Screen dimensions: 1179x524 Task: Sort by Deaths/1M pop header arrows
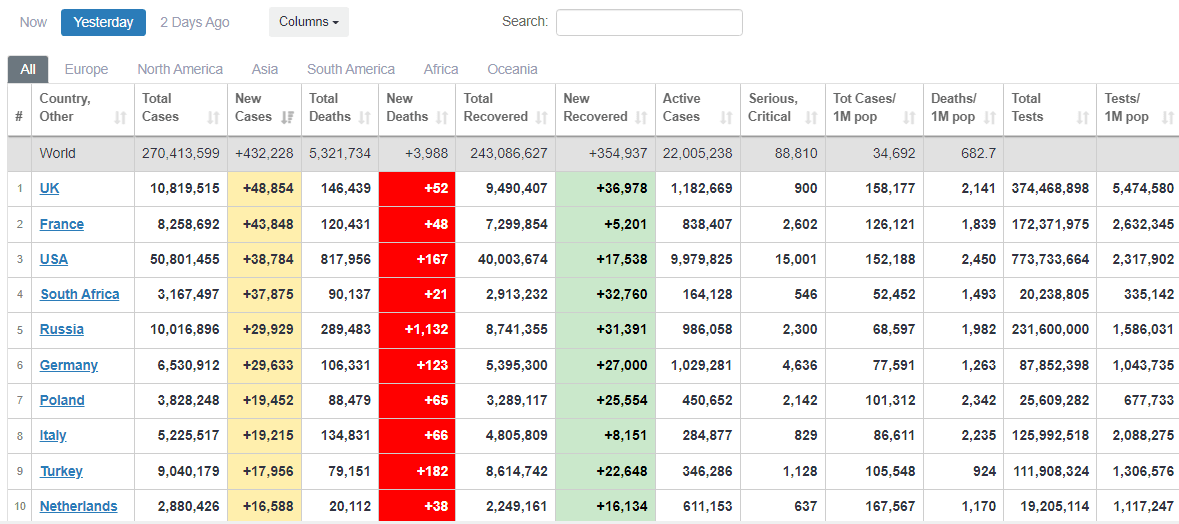pyautogui.click(x=989, y=117)
